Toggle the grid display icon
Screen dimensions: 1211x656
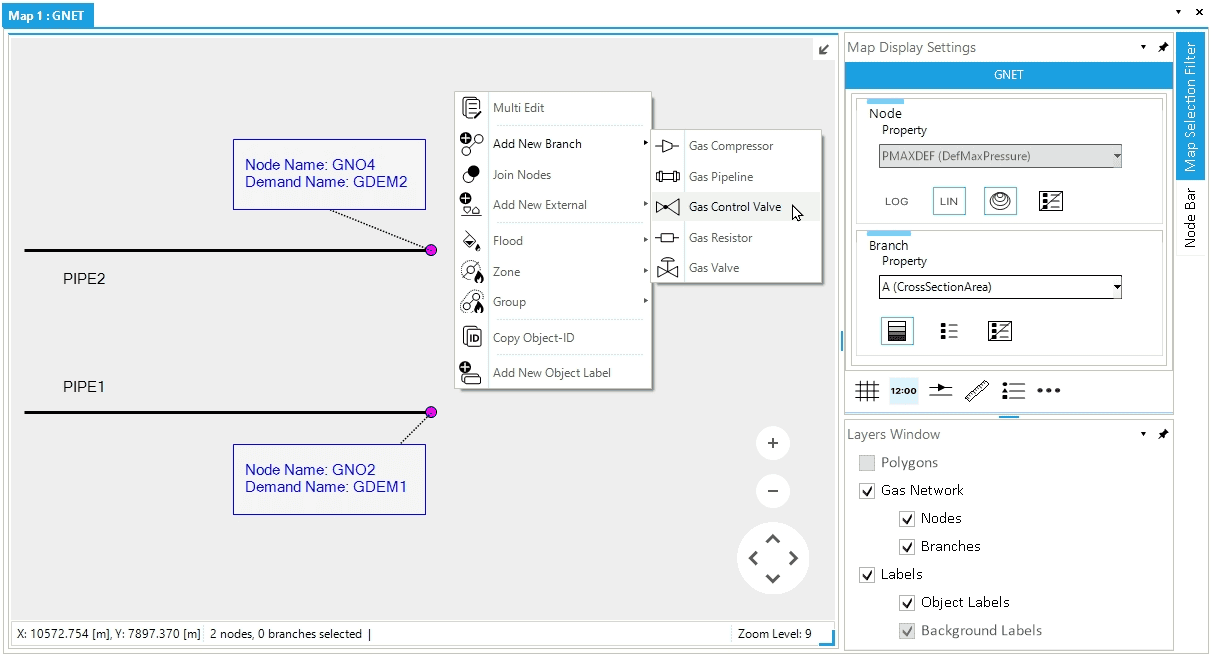point(867,391)
